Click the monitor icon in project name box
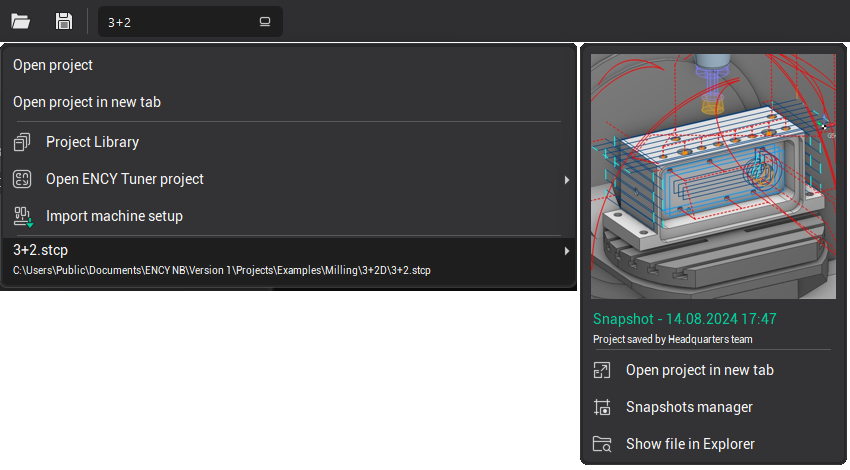The width and height of the screenshot is (850, 470). coord(265,22)
